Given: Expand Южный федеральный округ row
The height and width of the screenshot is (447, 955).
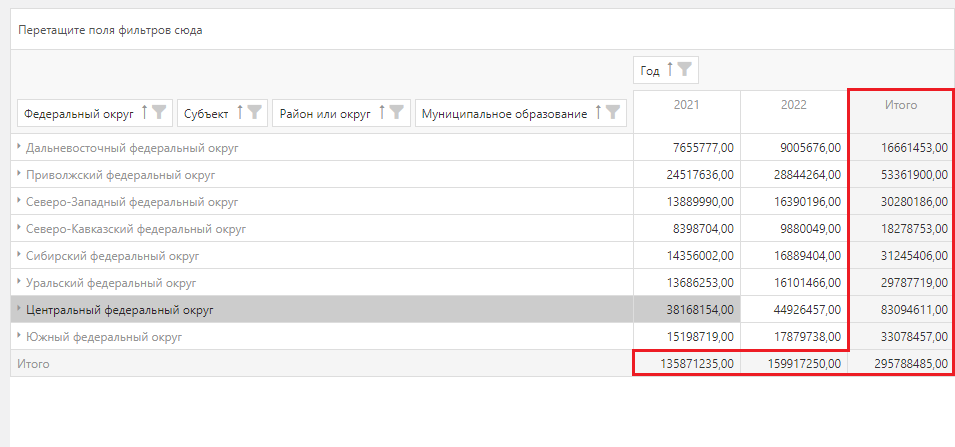Looking at the screenshot, I should (19, 337).
